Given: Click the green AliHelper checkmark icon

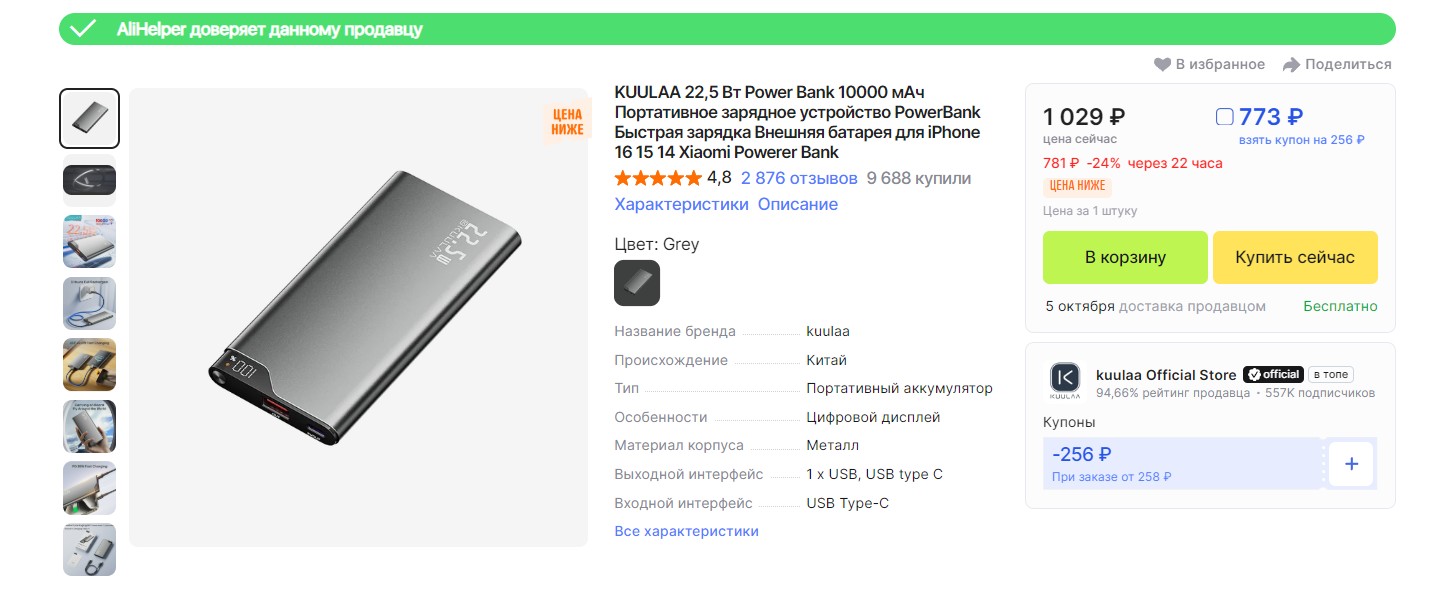Looking at the screenshot, I should point(82,29).
